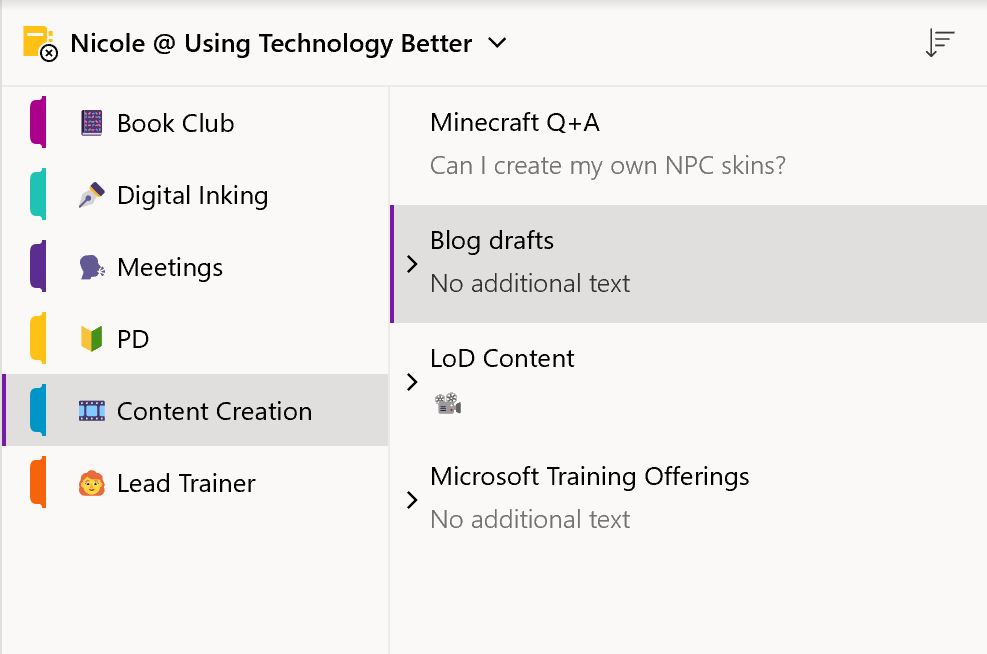Click the Content Creation film strip icon
Viewport: 987px width, 654px height.
pyautogui.click(x=92, y=411)
